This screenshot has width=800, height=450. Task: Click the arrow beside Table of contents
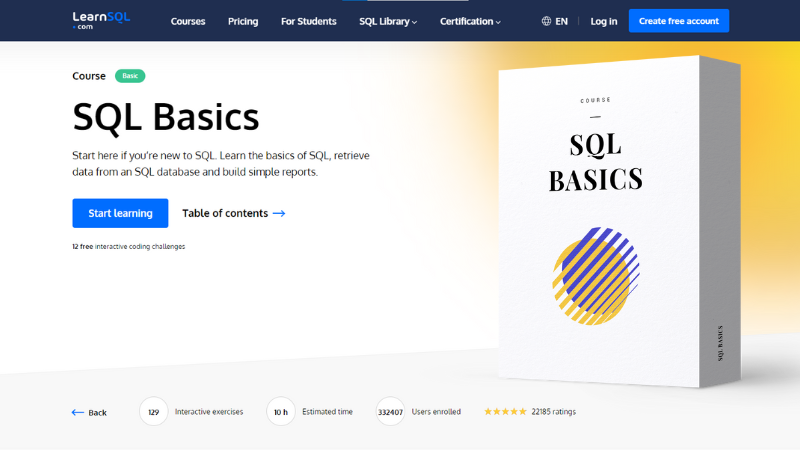click(x=279, y=213)
